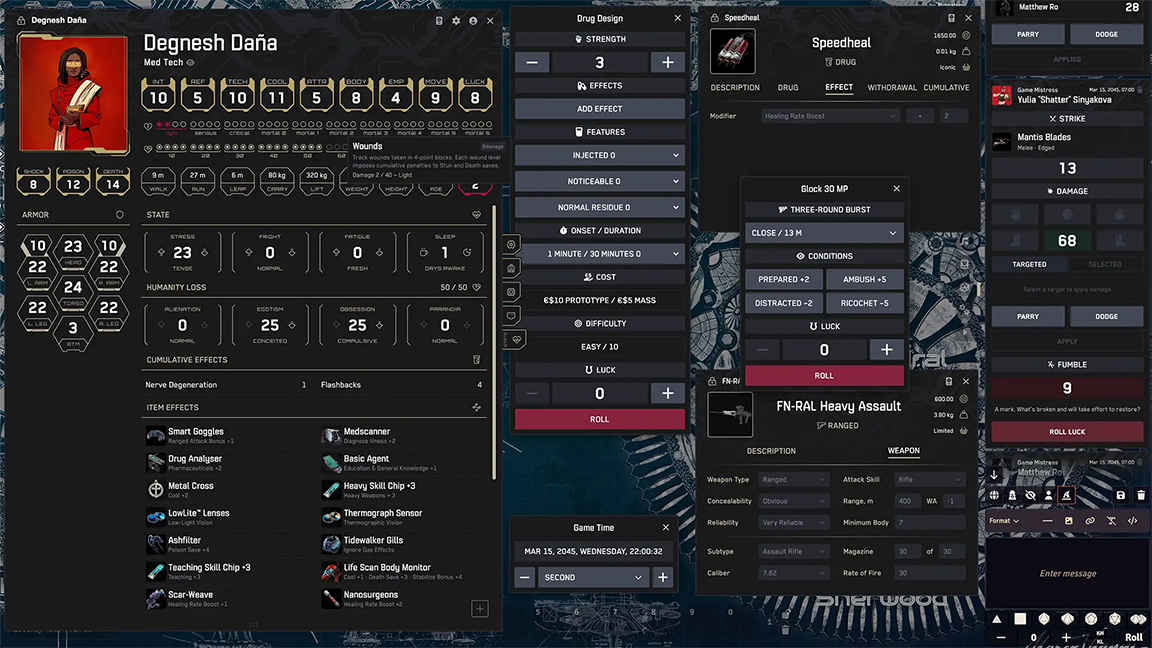Click the Smart Goggles item icon
Screen dimensions: 1152x648
point(155,436)
